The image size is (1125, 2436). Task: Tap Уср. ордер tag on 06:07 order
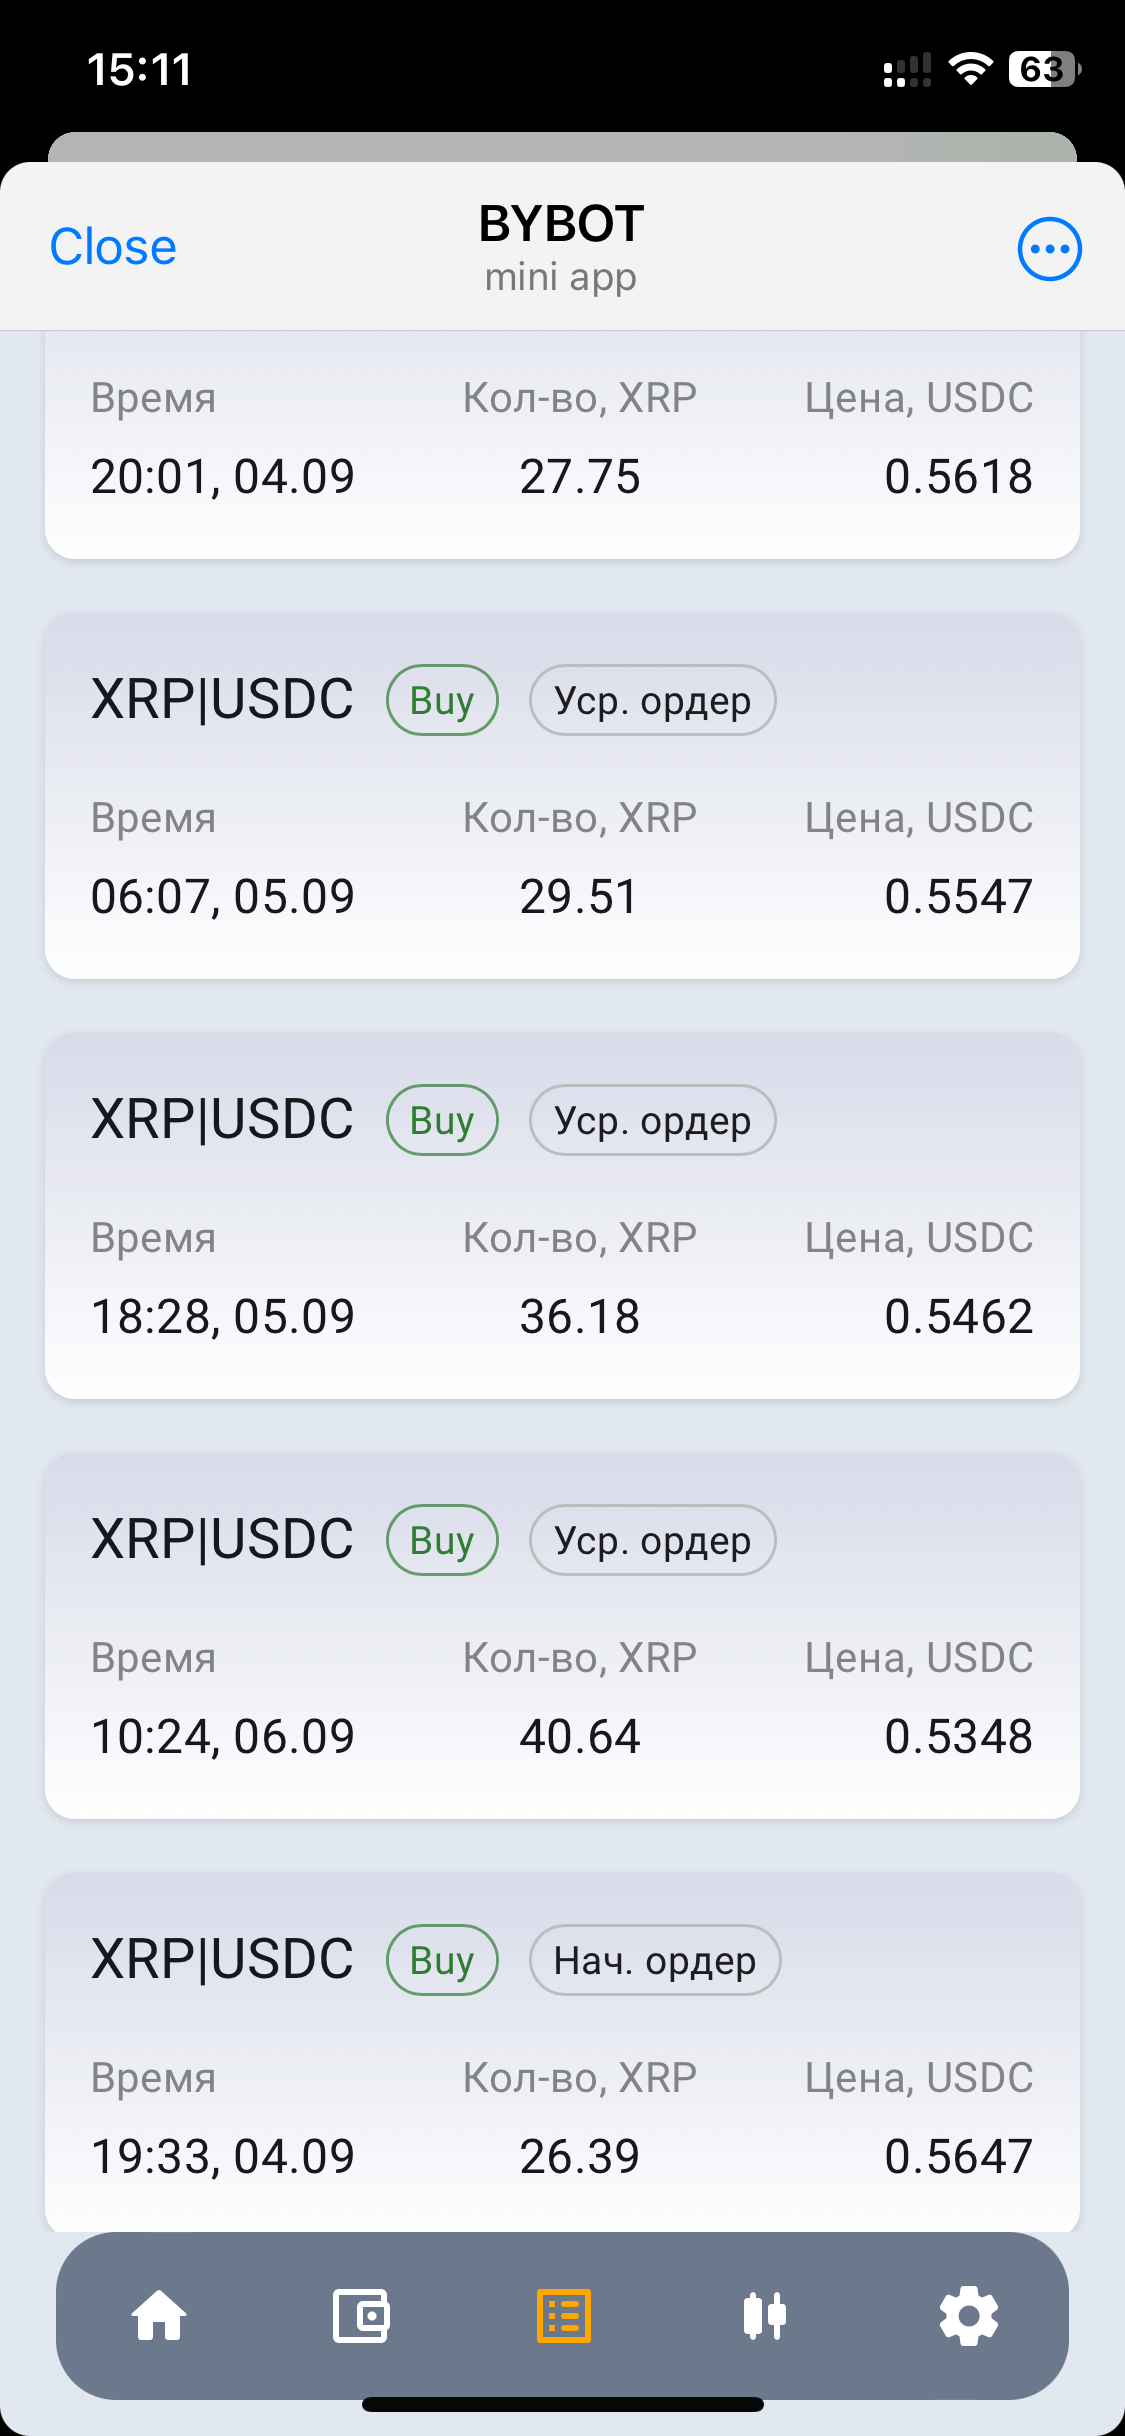[653, 700]
